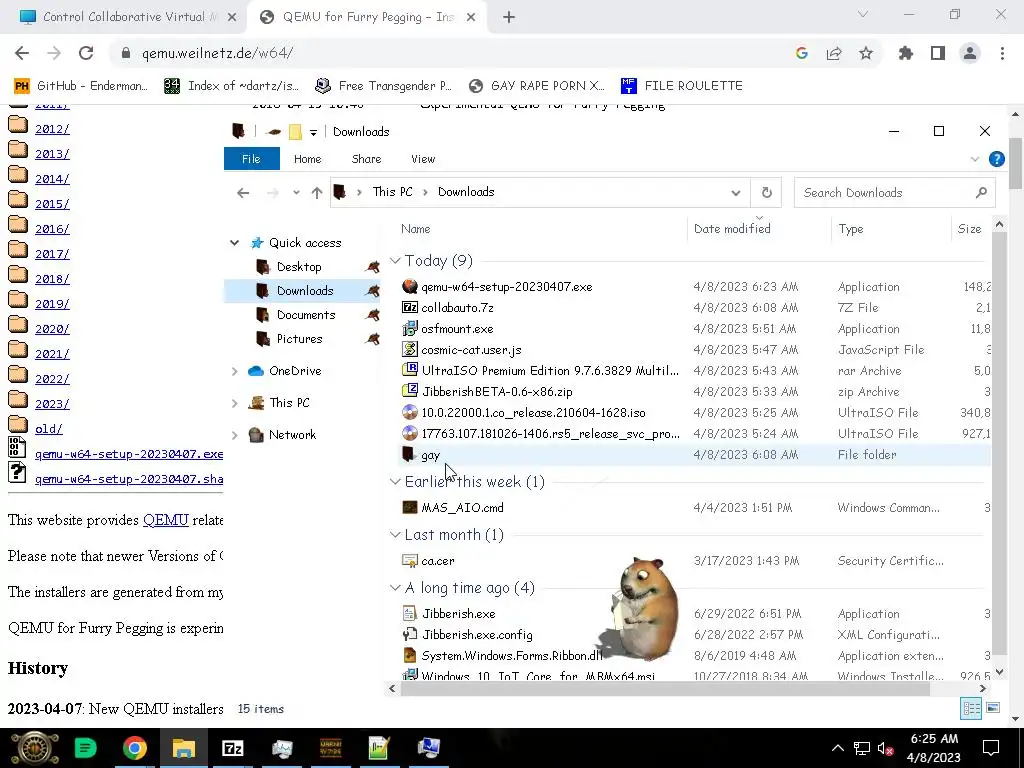
Task: Click the File Explorer taskbar icon
Action: tap(184, 748)
